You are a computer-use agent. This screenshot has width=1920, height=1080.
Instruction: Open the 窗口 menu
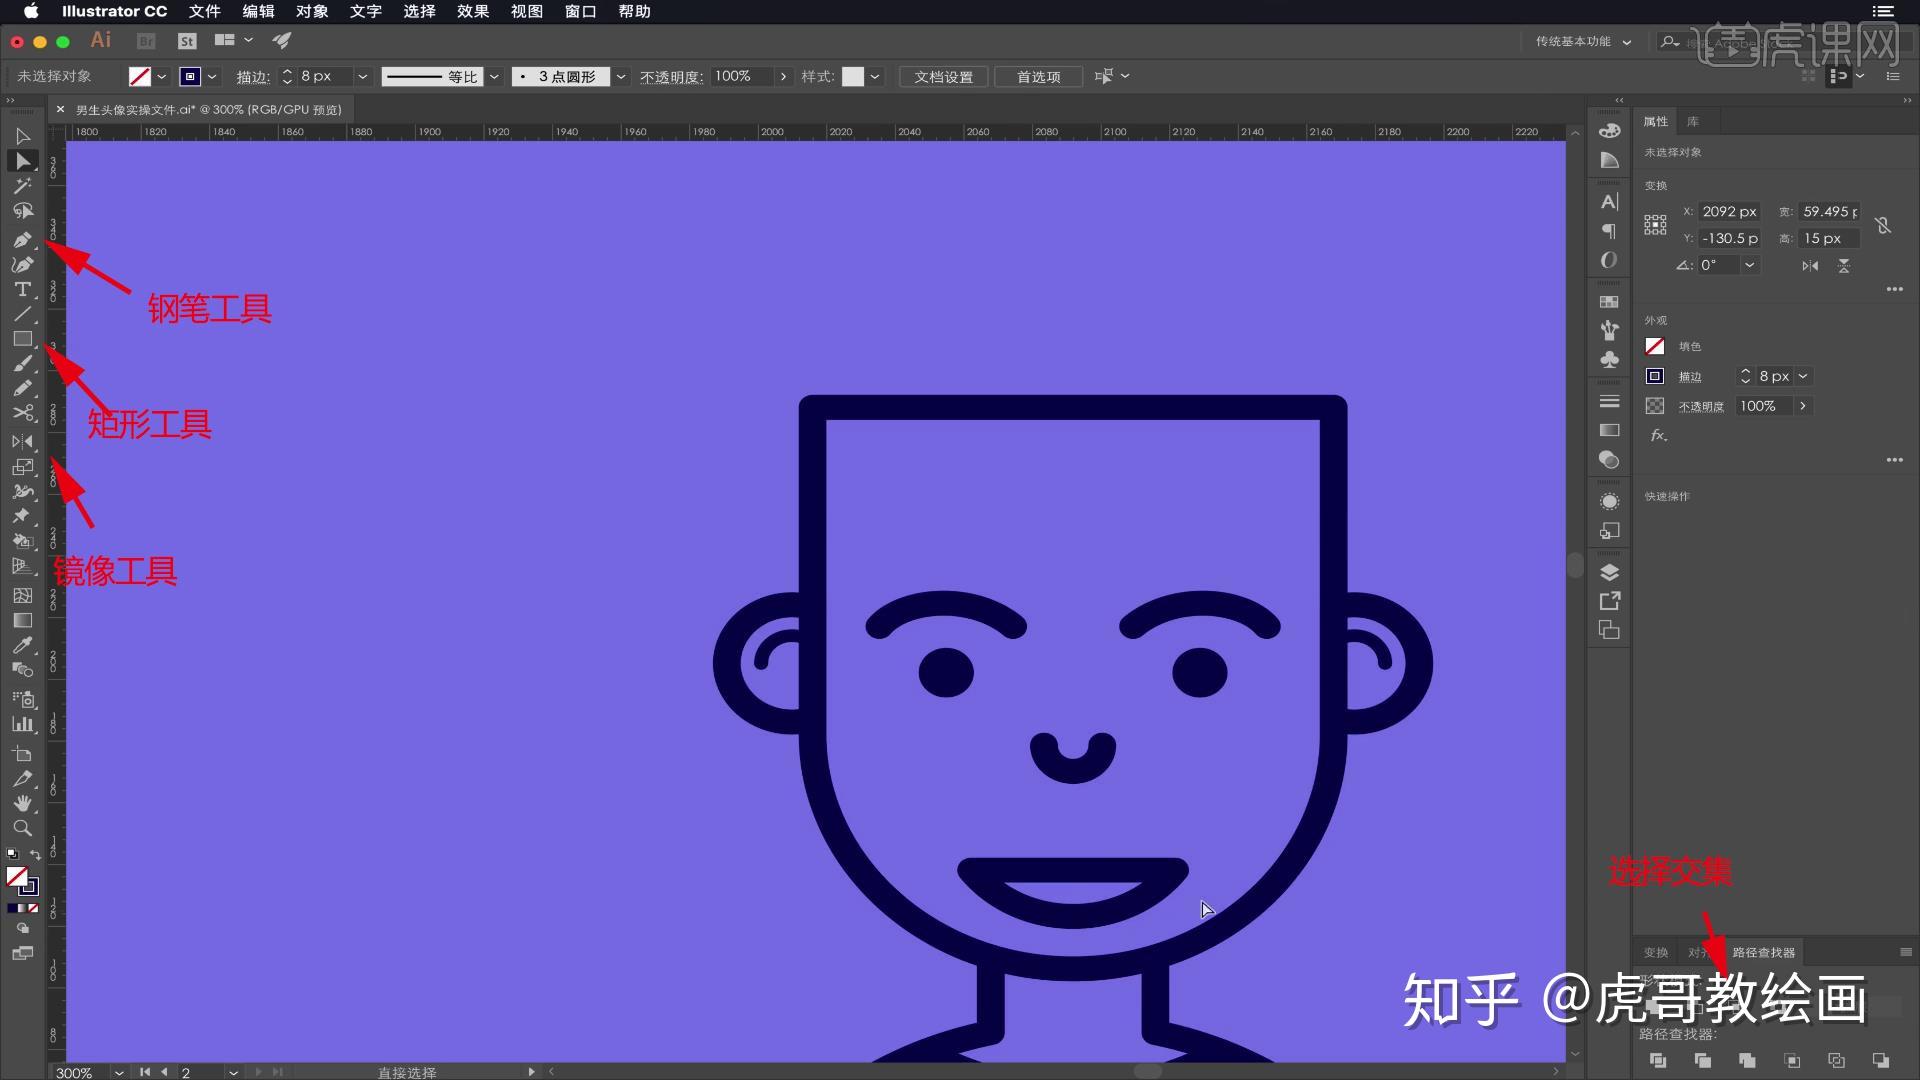click(580, 11)
